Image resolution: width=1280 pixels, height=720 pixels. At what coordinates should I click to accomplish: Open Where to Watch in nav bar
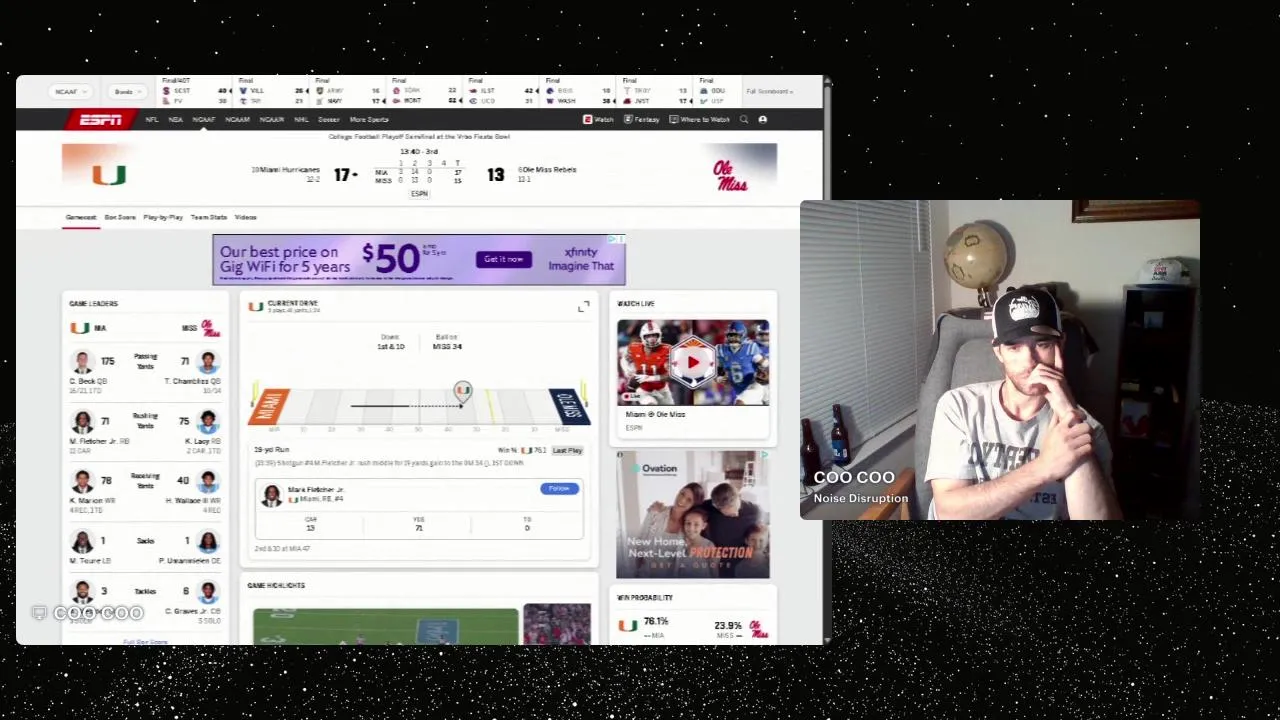tap(700, 120)
